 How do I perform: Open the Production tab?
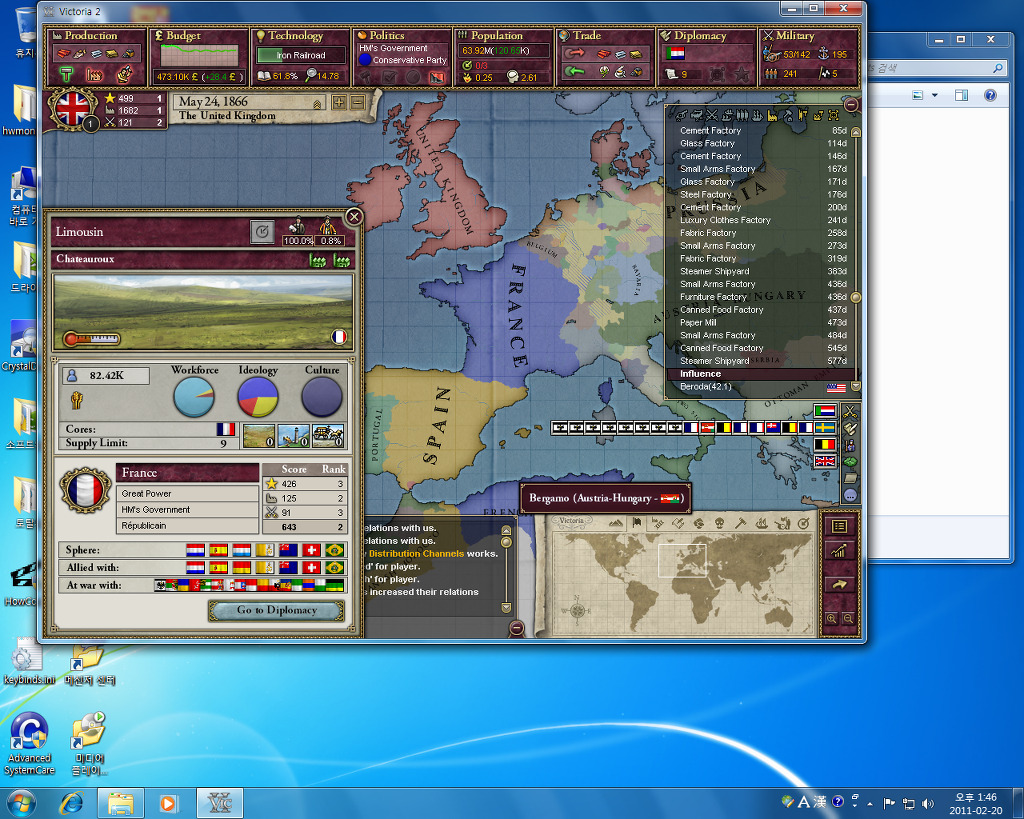97,57
